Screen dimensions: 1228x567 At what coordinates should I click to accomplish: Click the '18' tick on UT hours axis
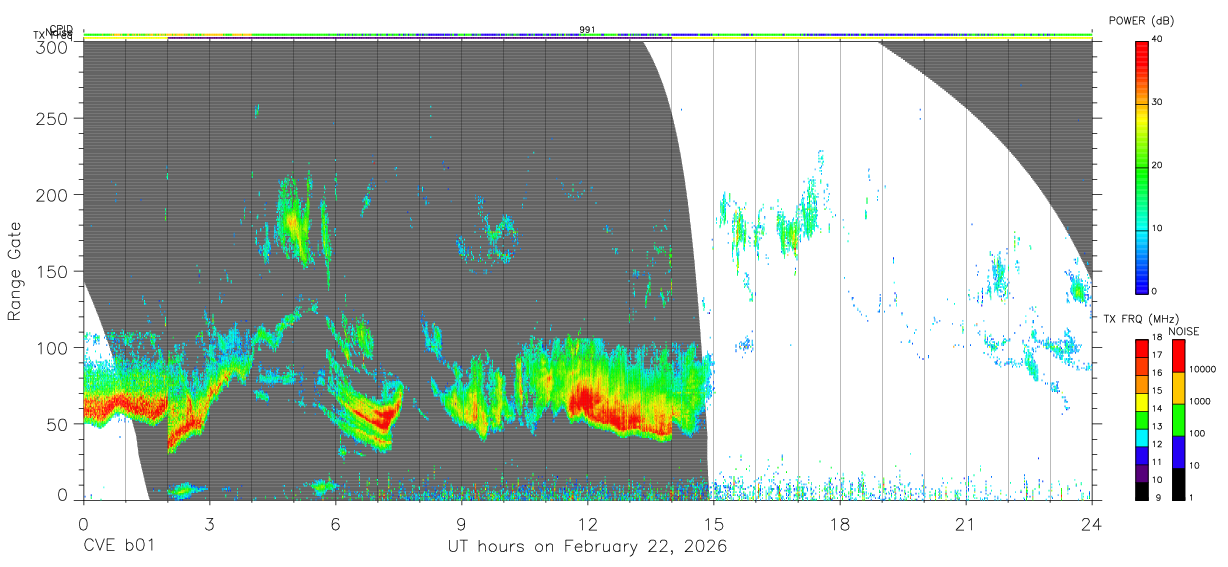pos(840,523)
